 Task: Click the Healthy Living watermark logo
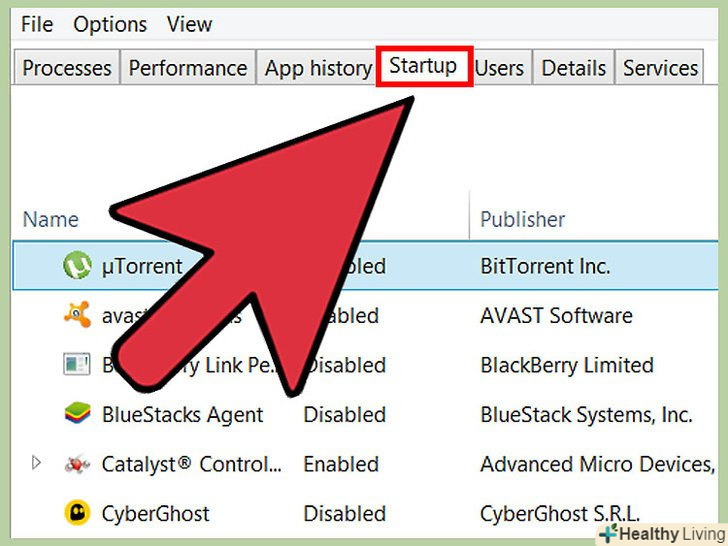click(x=663, y=533)
